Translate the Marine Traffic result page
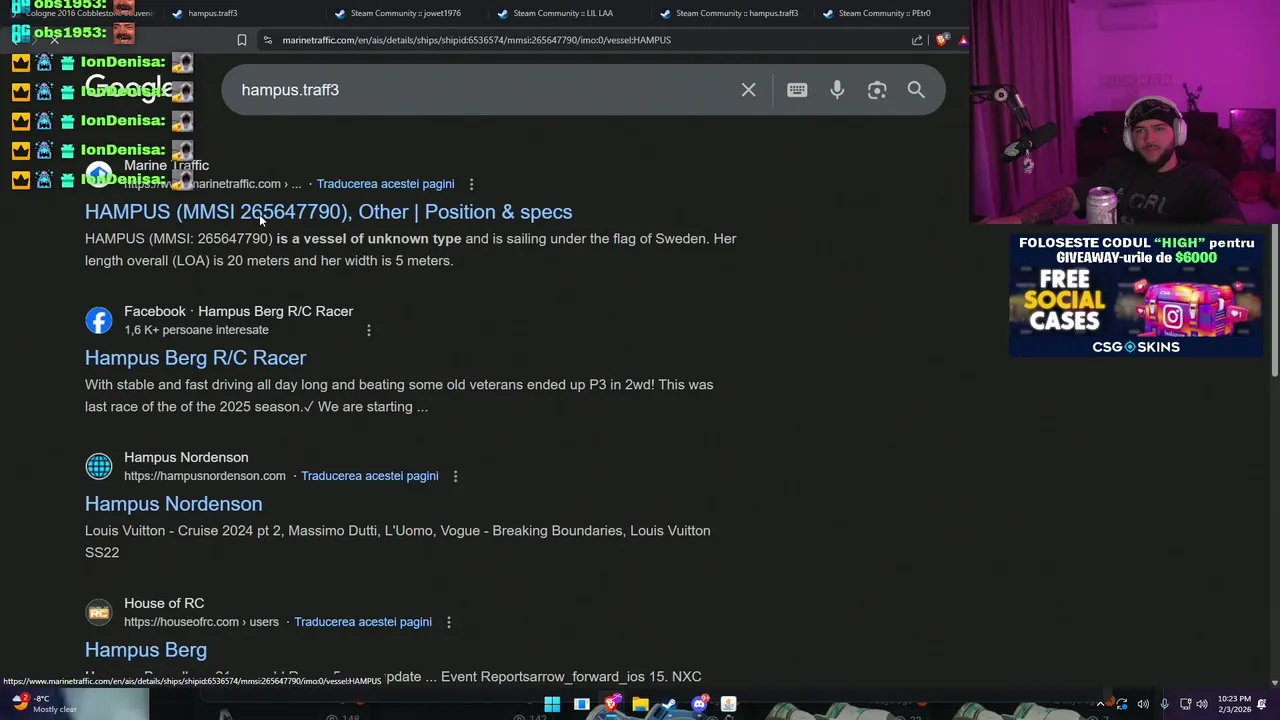The width and height of the screenshot is (1280, 720). (385, 184)
